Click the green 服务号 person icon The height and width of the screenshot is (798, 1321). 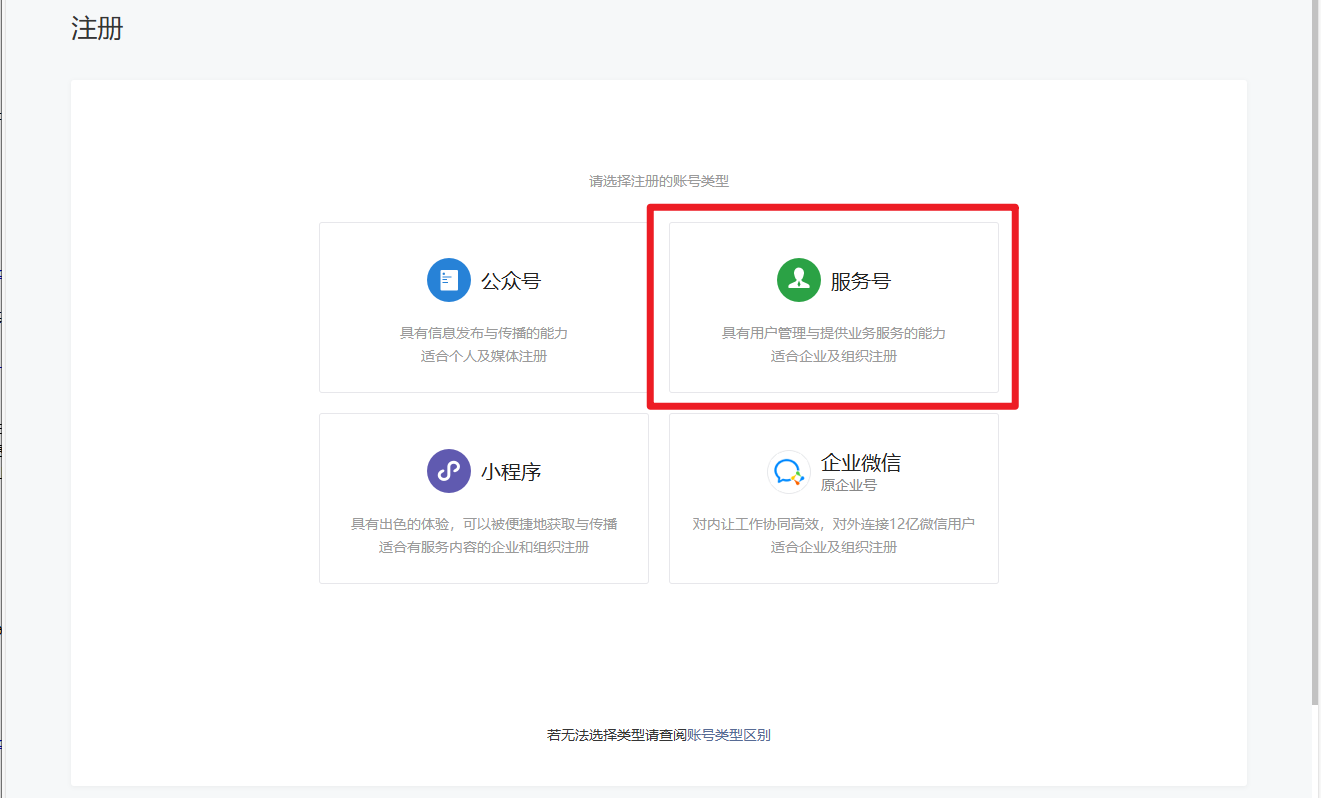(x=798, y=280)
